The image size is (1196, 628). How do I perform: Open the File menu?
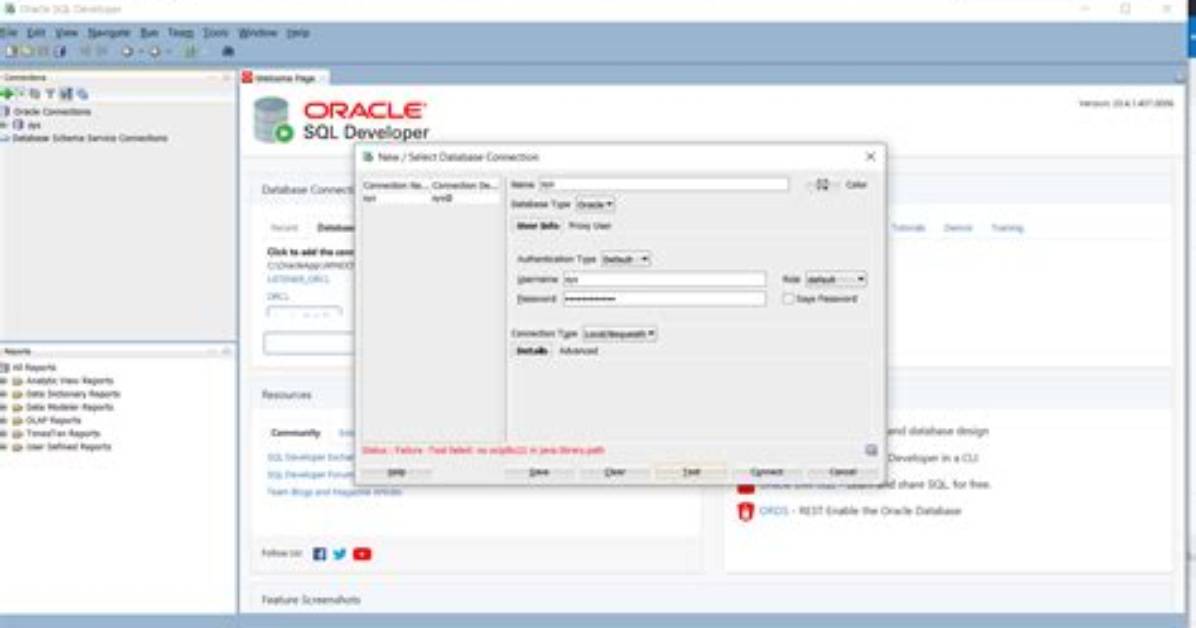(8, 33)
